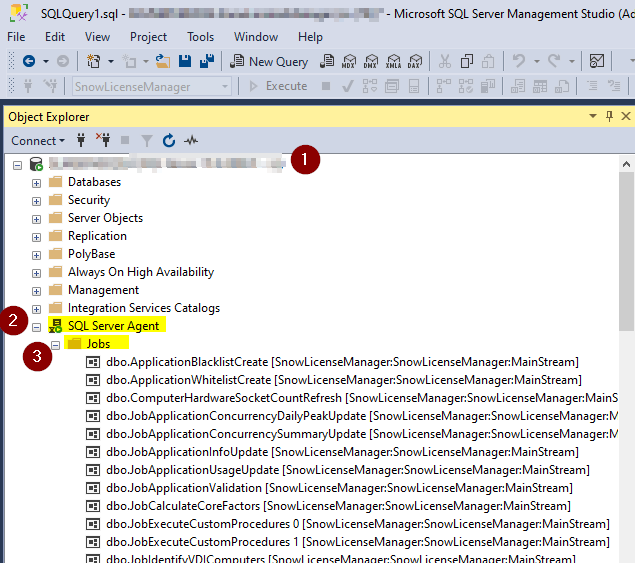
Task: Close the Object Explorer panel
Action: point(626,117)
